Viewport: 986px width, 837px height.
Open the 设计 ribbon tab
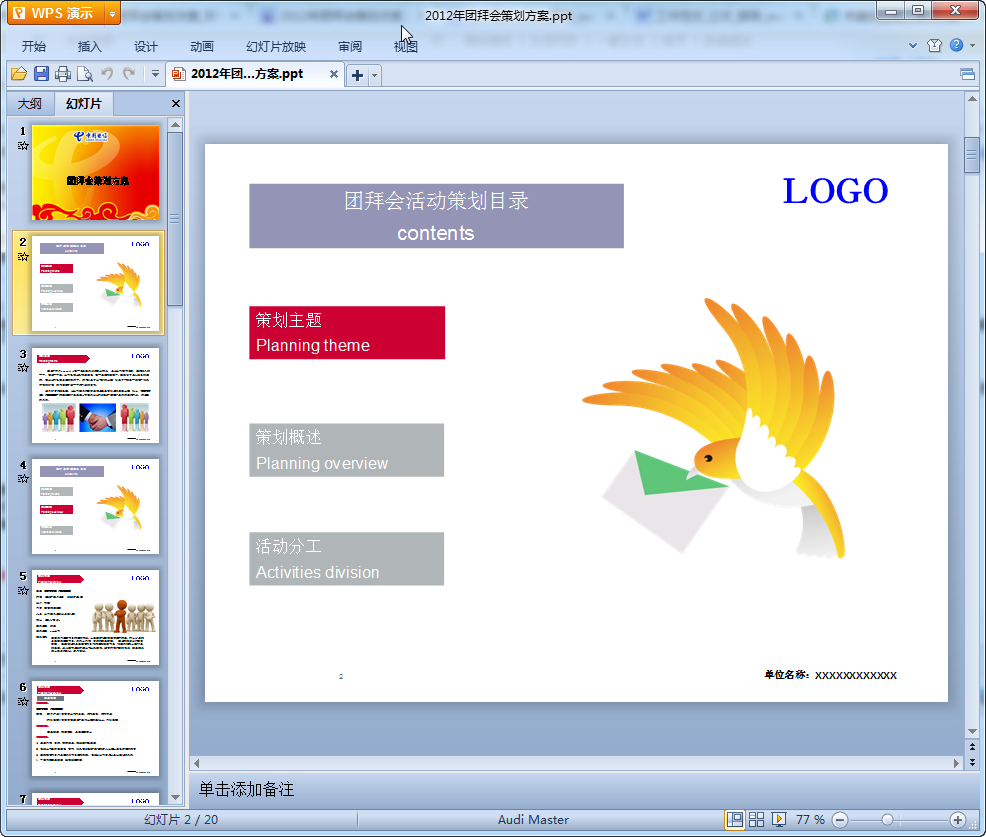[145, 46]
